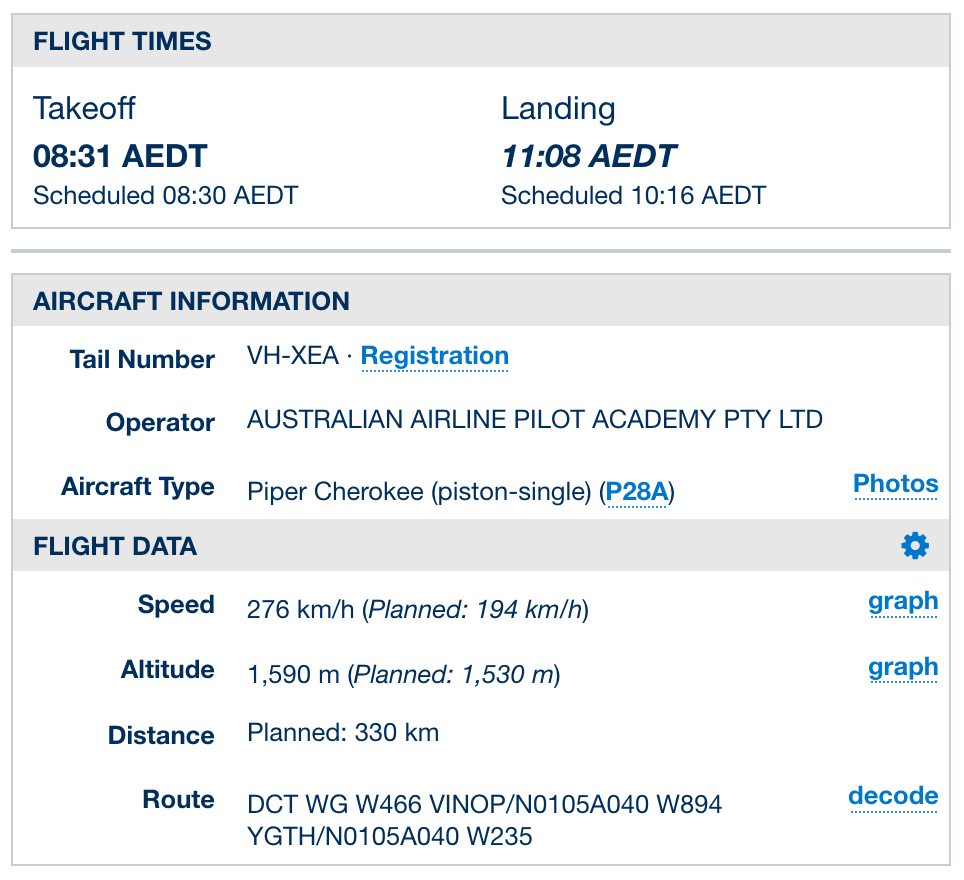Click the FLIGHT DATA header title
The image size is (964, 880).
click(115, 547)
